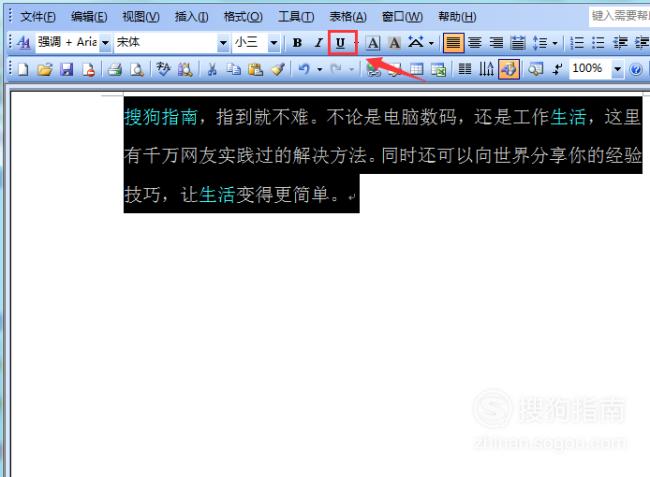Paste from clipboard icon

[x=256, y=69]
